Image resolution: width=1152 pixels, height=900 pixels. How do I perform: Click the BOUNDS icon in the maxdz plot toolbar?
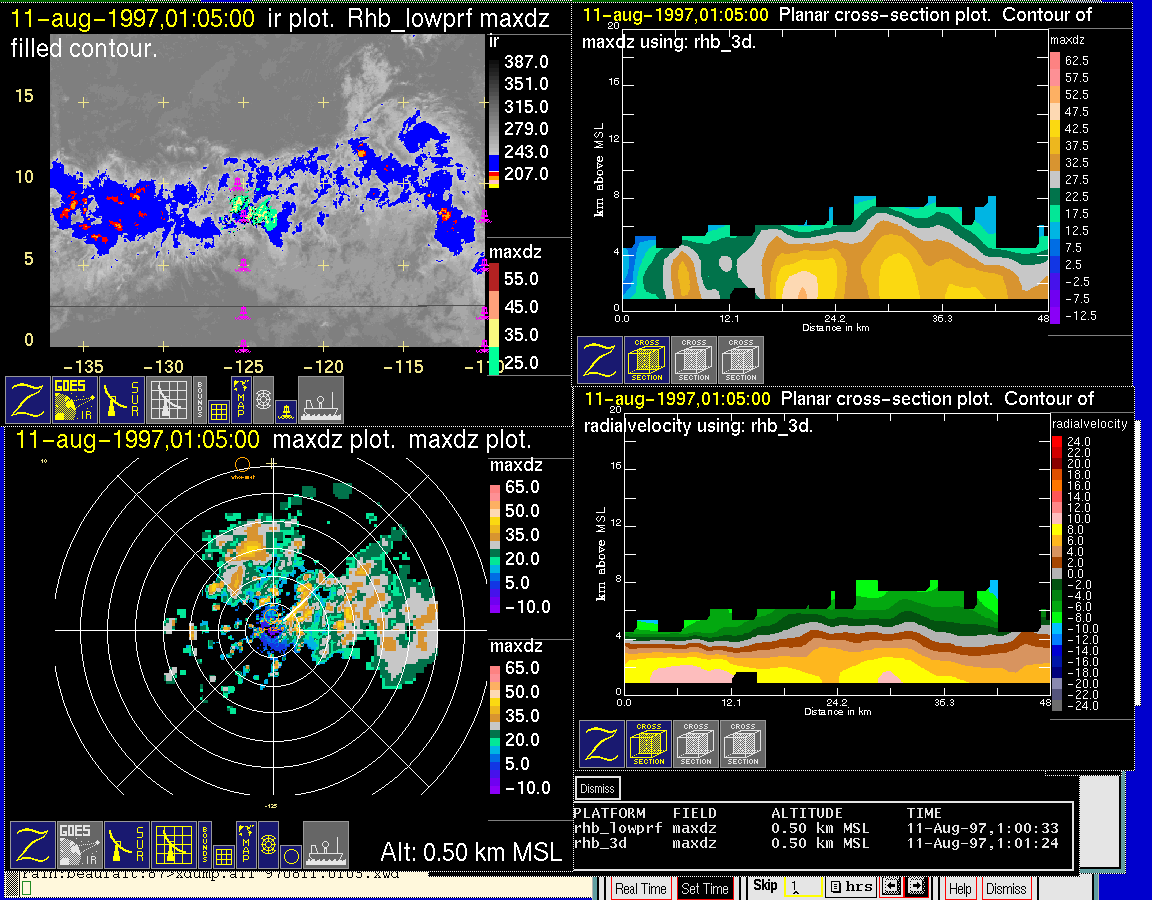tap(204, 845)
